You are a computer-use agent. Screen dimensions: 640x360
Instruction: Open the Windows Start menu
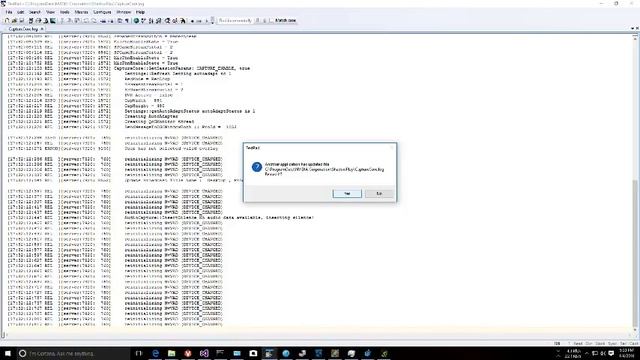(8, 353)
